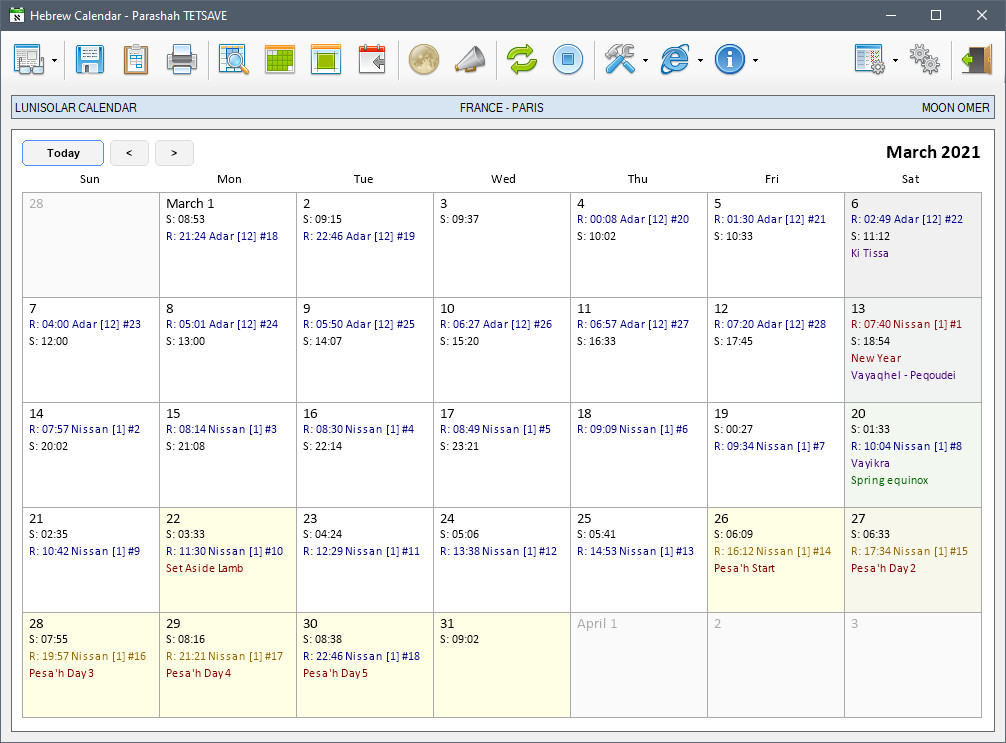Viewport: 1006px width, 743px height.
Task: Select the greyed April 1 cell
Action: coord(638,665)
